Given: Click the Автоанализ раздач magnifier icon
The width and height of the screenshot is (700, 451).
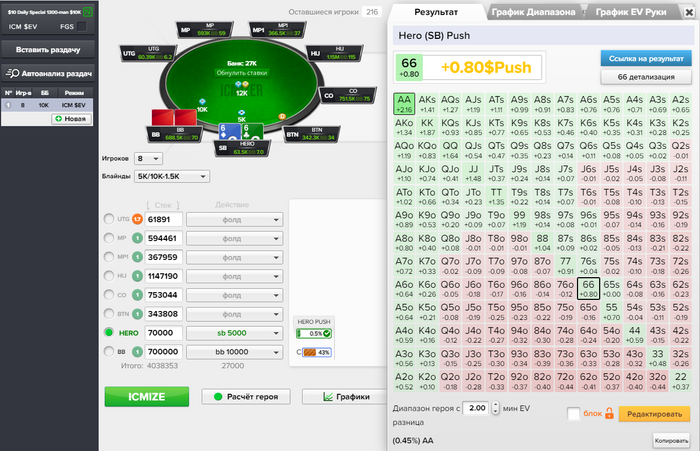Looking at the screenshot, I should click(12, 73).
